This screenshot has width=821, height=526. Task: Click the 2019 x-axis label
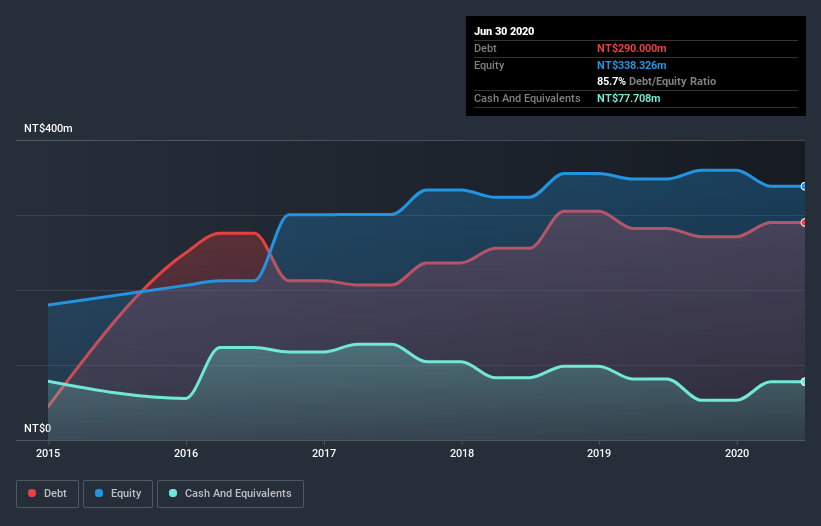tap(599, 453)
